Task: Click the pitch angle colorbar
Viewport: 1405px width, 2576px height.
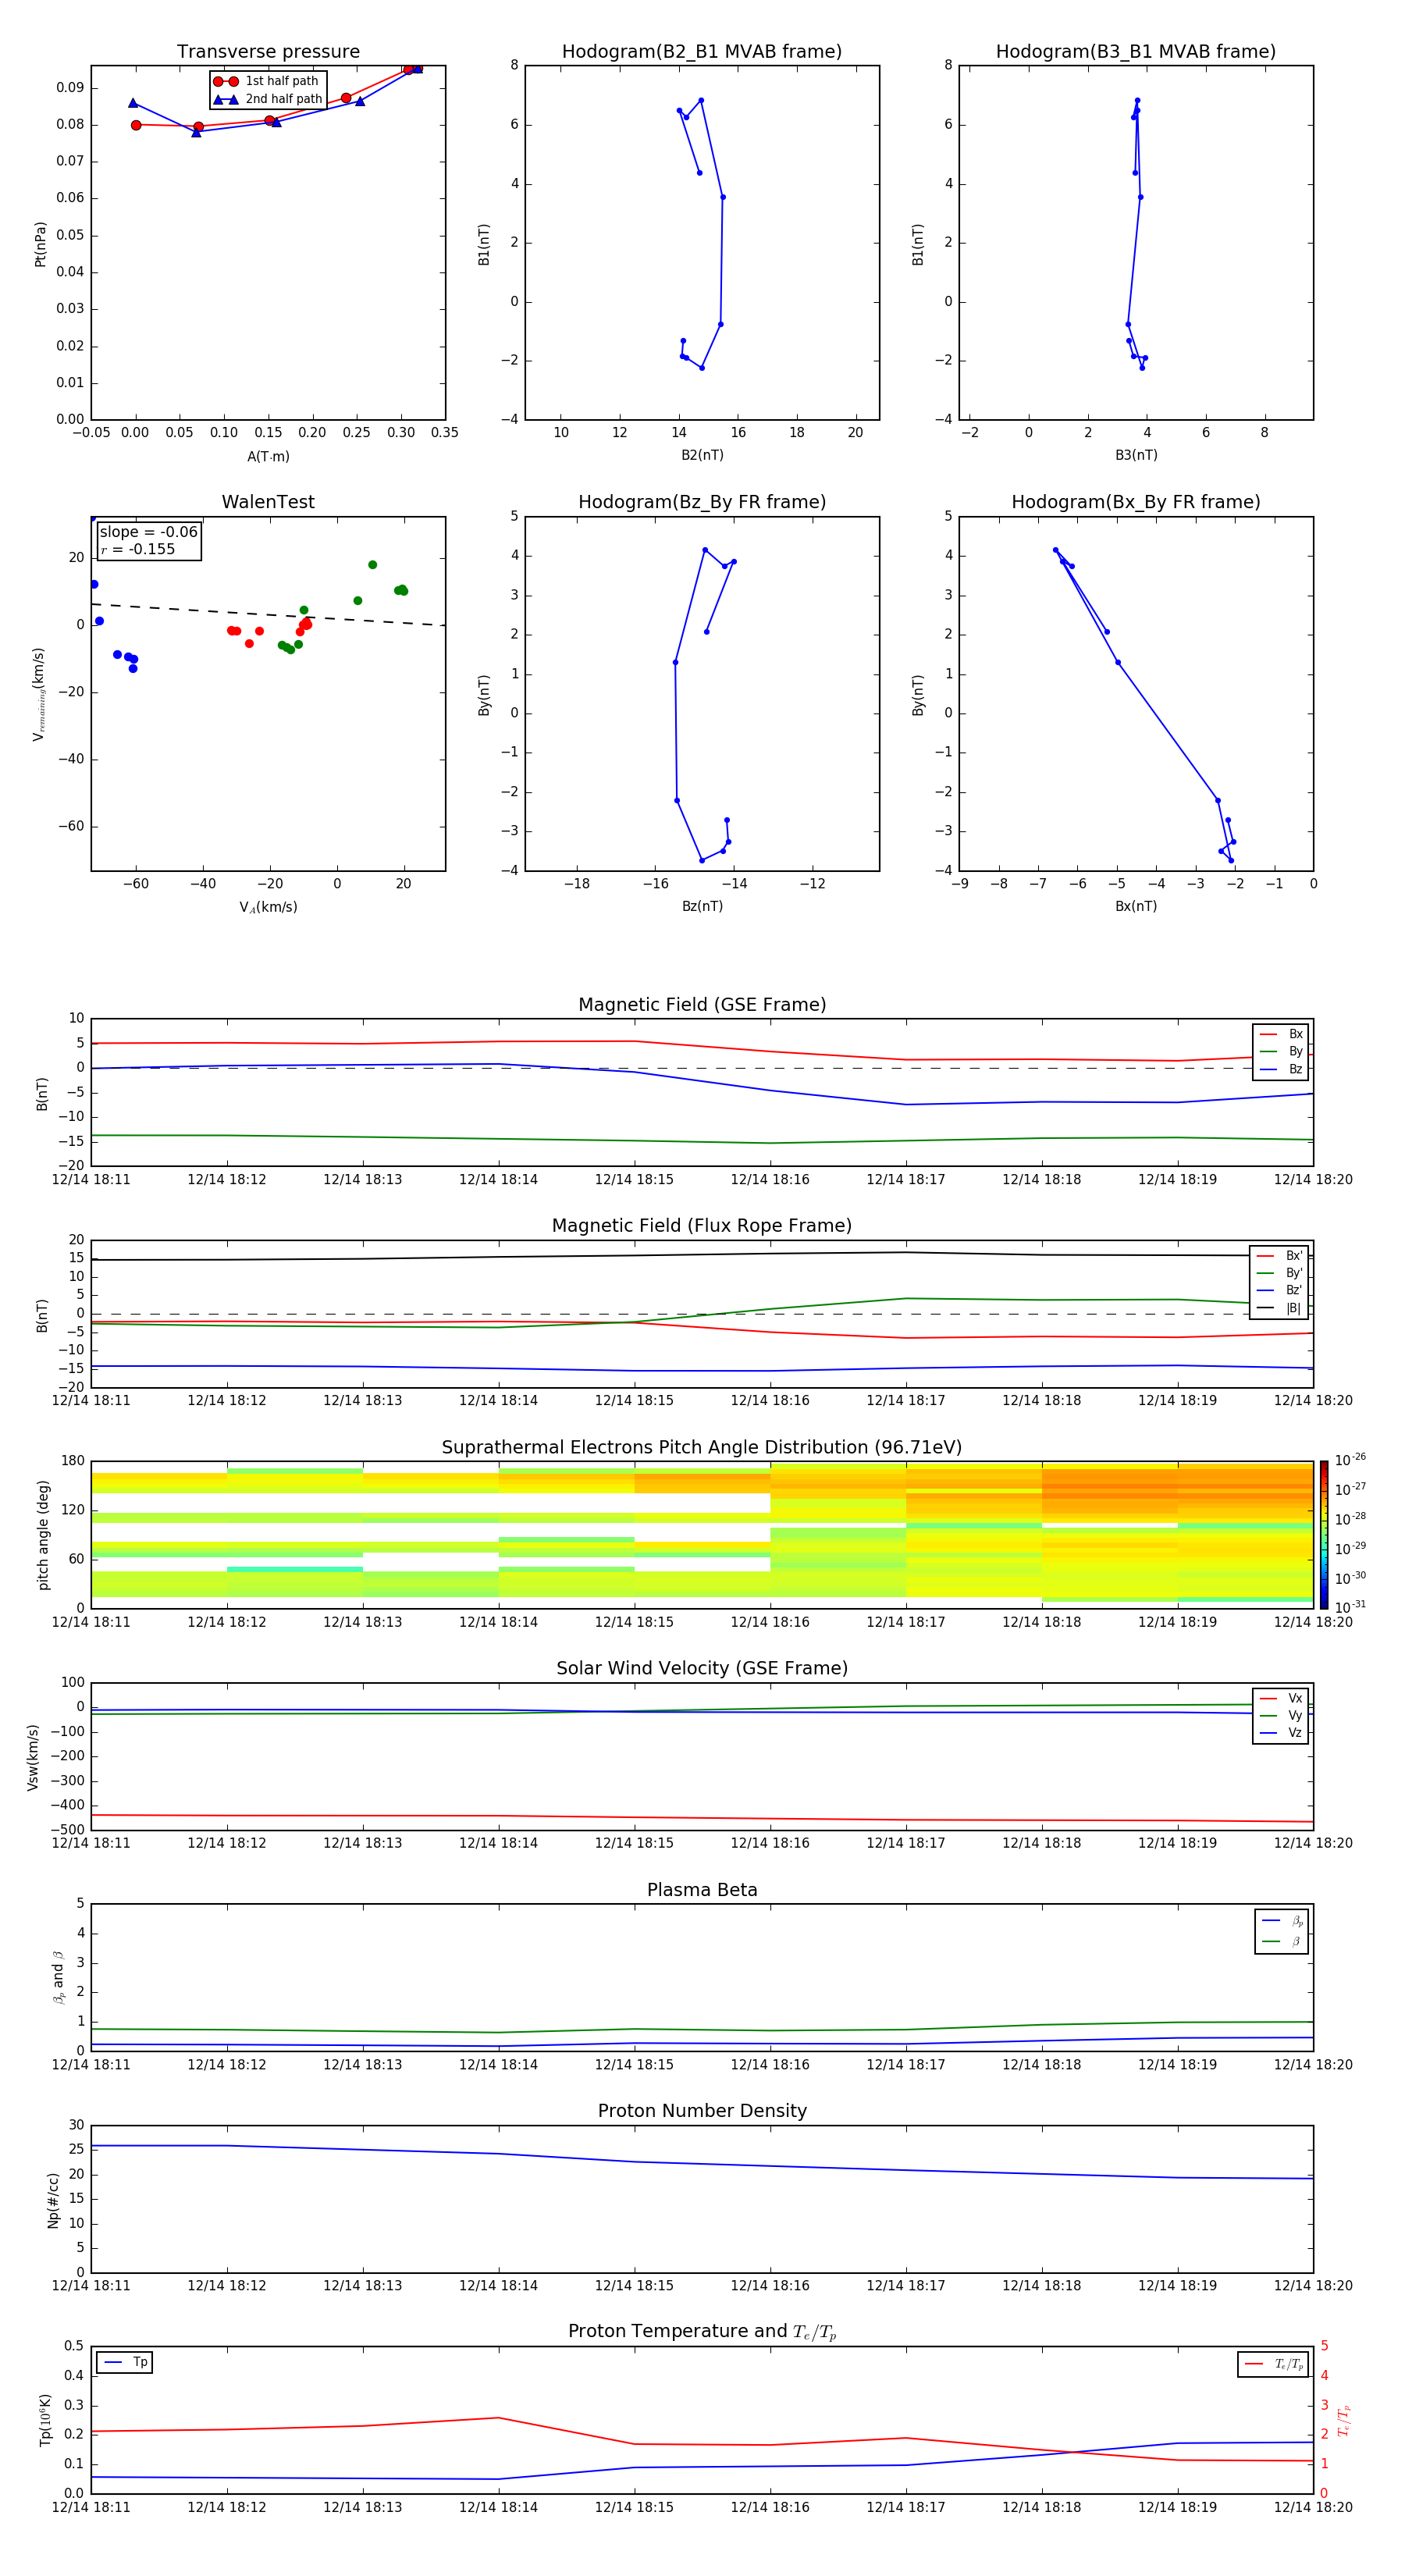Action: click(1324, 1534)
